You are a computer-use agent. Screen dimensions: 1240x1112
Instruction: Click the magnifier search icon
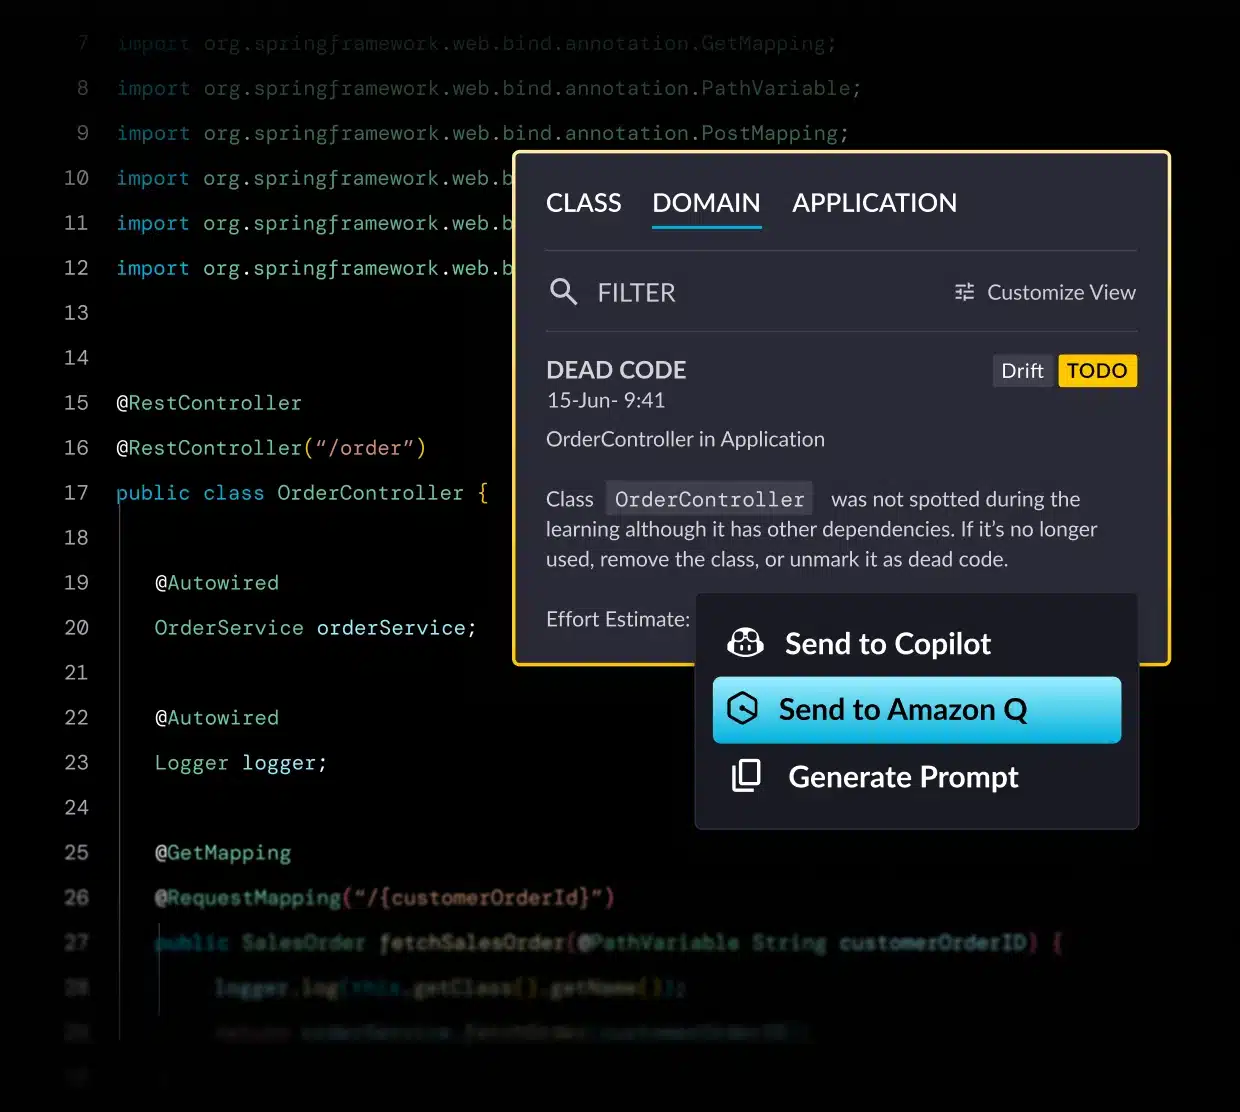[564, 292]
